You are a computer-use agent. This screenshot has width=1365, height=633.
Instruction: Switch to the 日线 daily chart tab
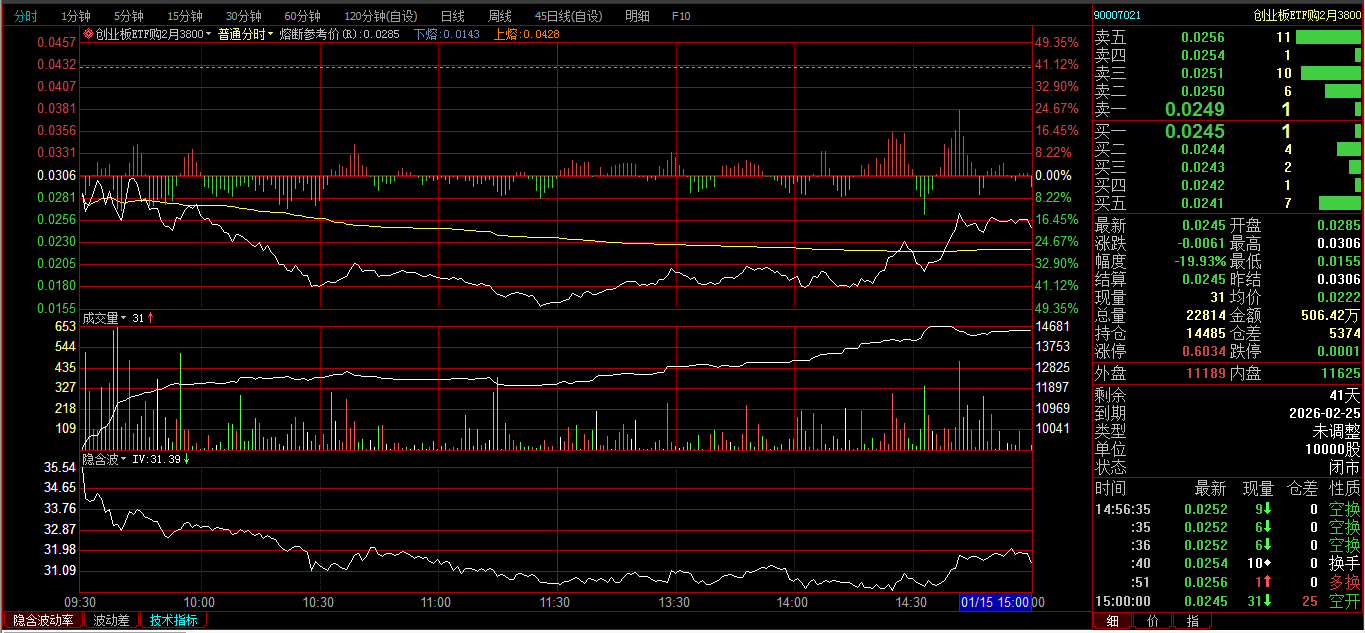[452, 16]
